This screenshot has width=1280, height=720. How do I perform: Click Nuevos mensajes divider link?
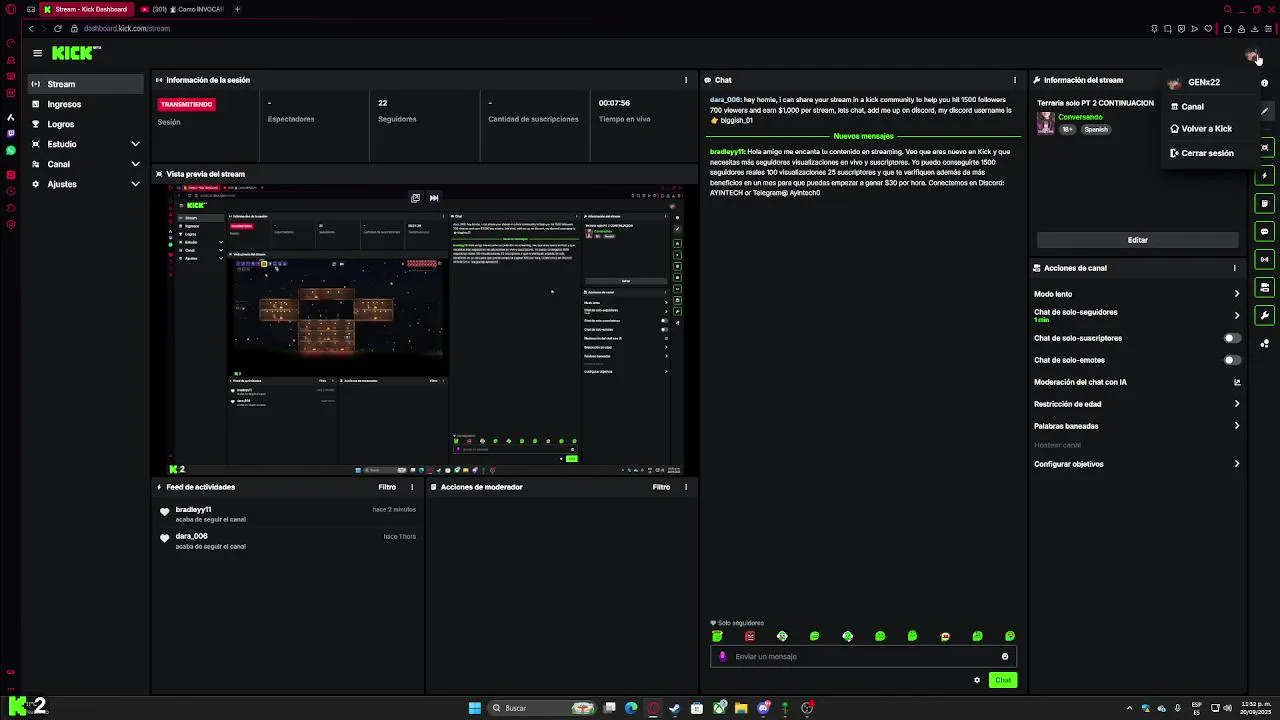pos(863,136)
